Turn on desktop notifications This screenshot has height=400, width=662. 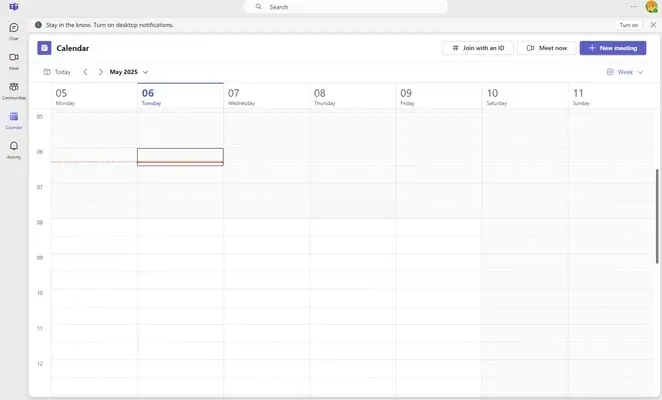(x=628, y=25)
